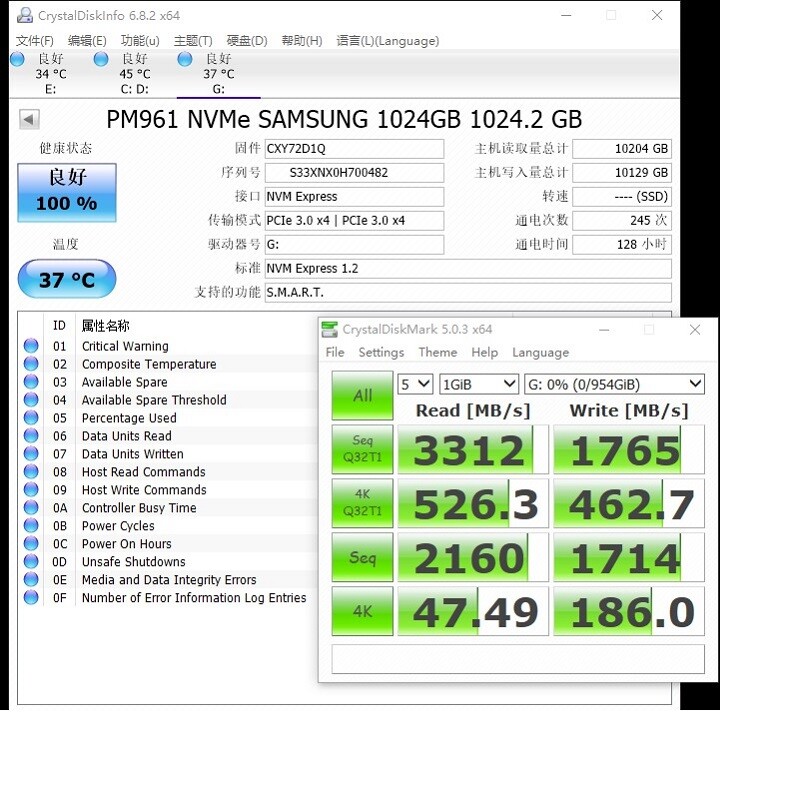Run the plain Seq benchmark
The image size is (800, 800).
pos(362,557)
